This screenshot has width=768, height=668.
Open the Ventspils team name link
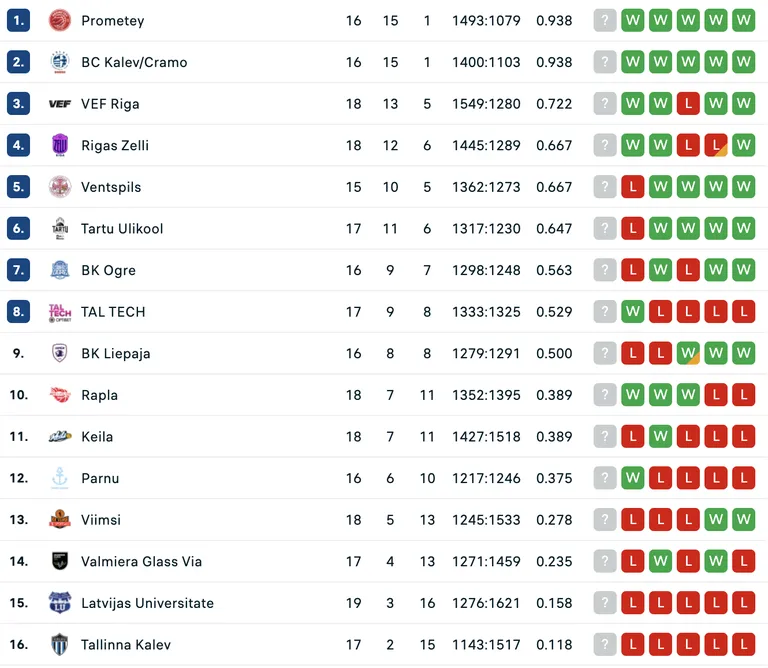(x=111, y=187)
